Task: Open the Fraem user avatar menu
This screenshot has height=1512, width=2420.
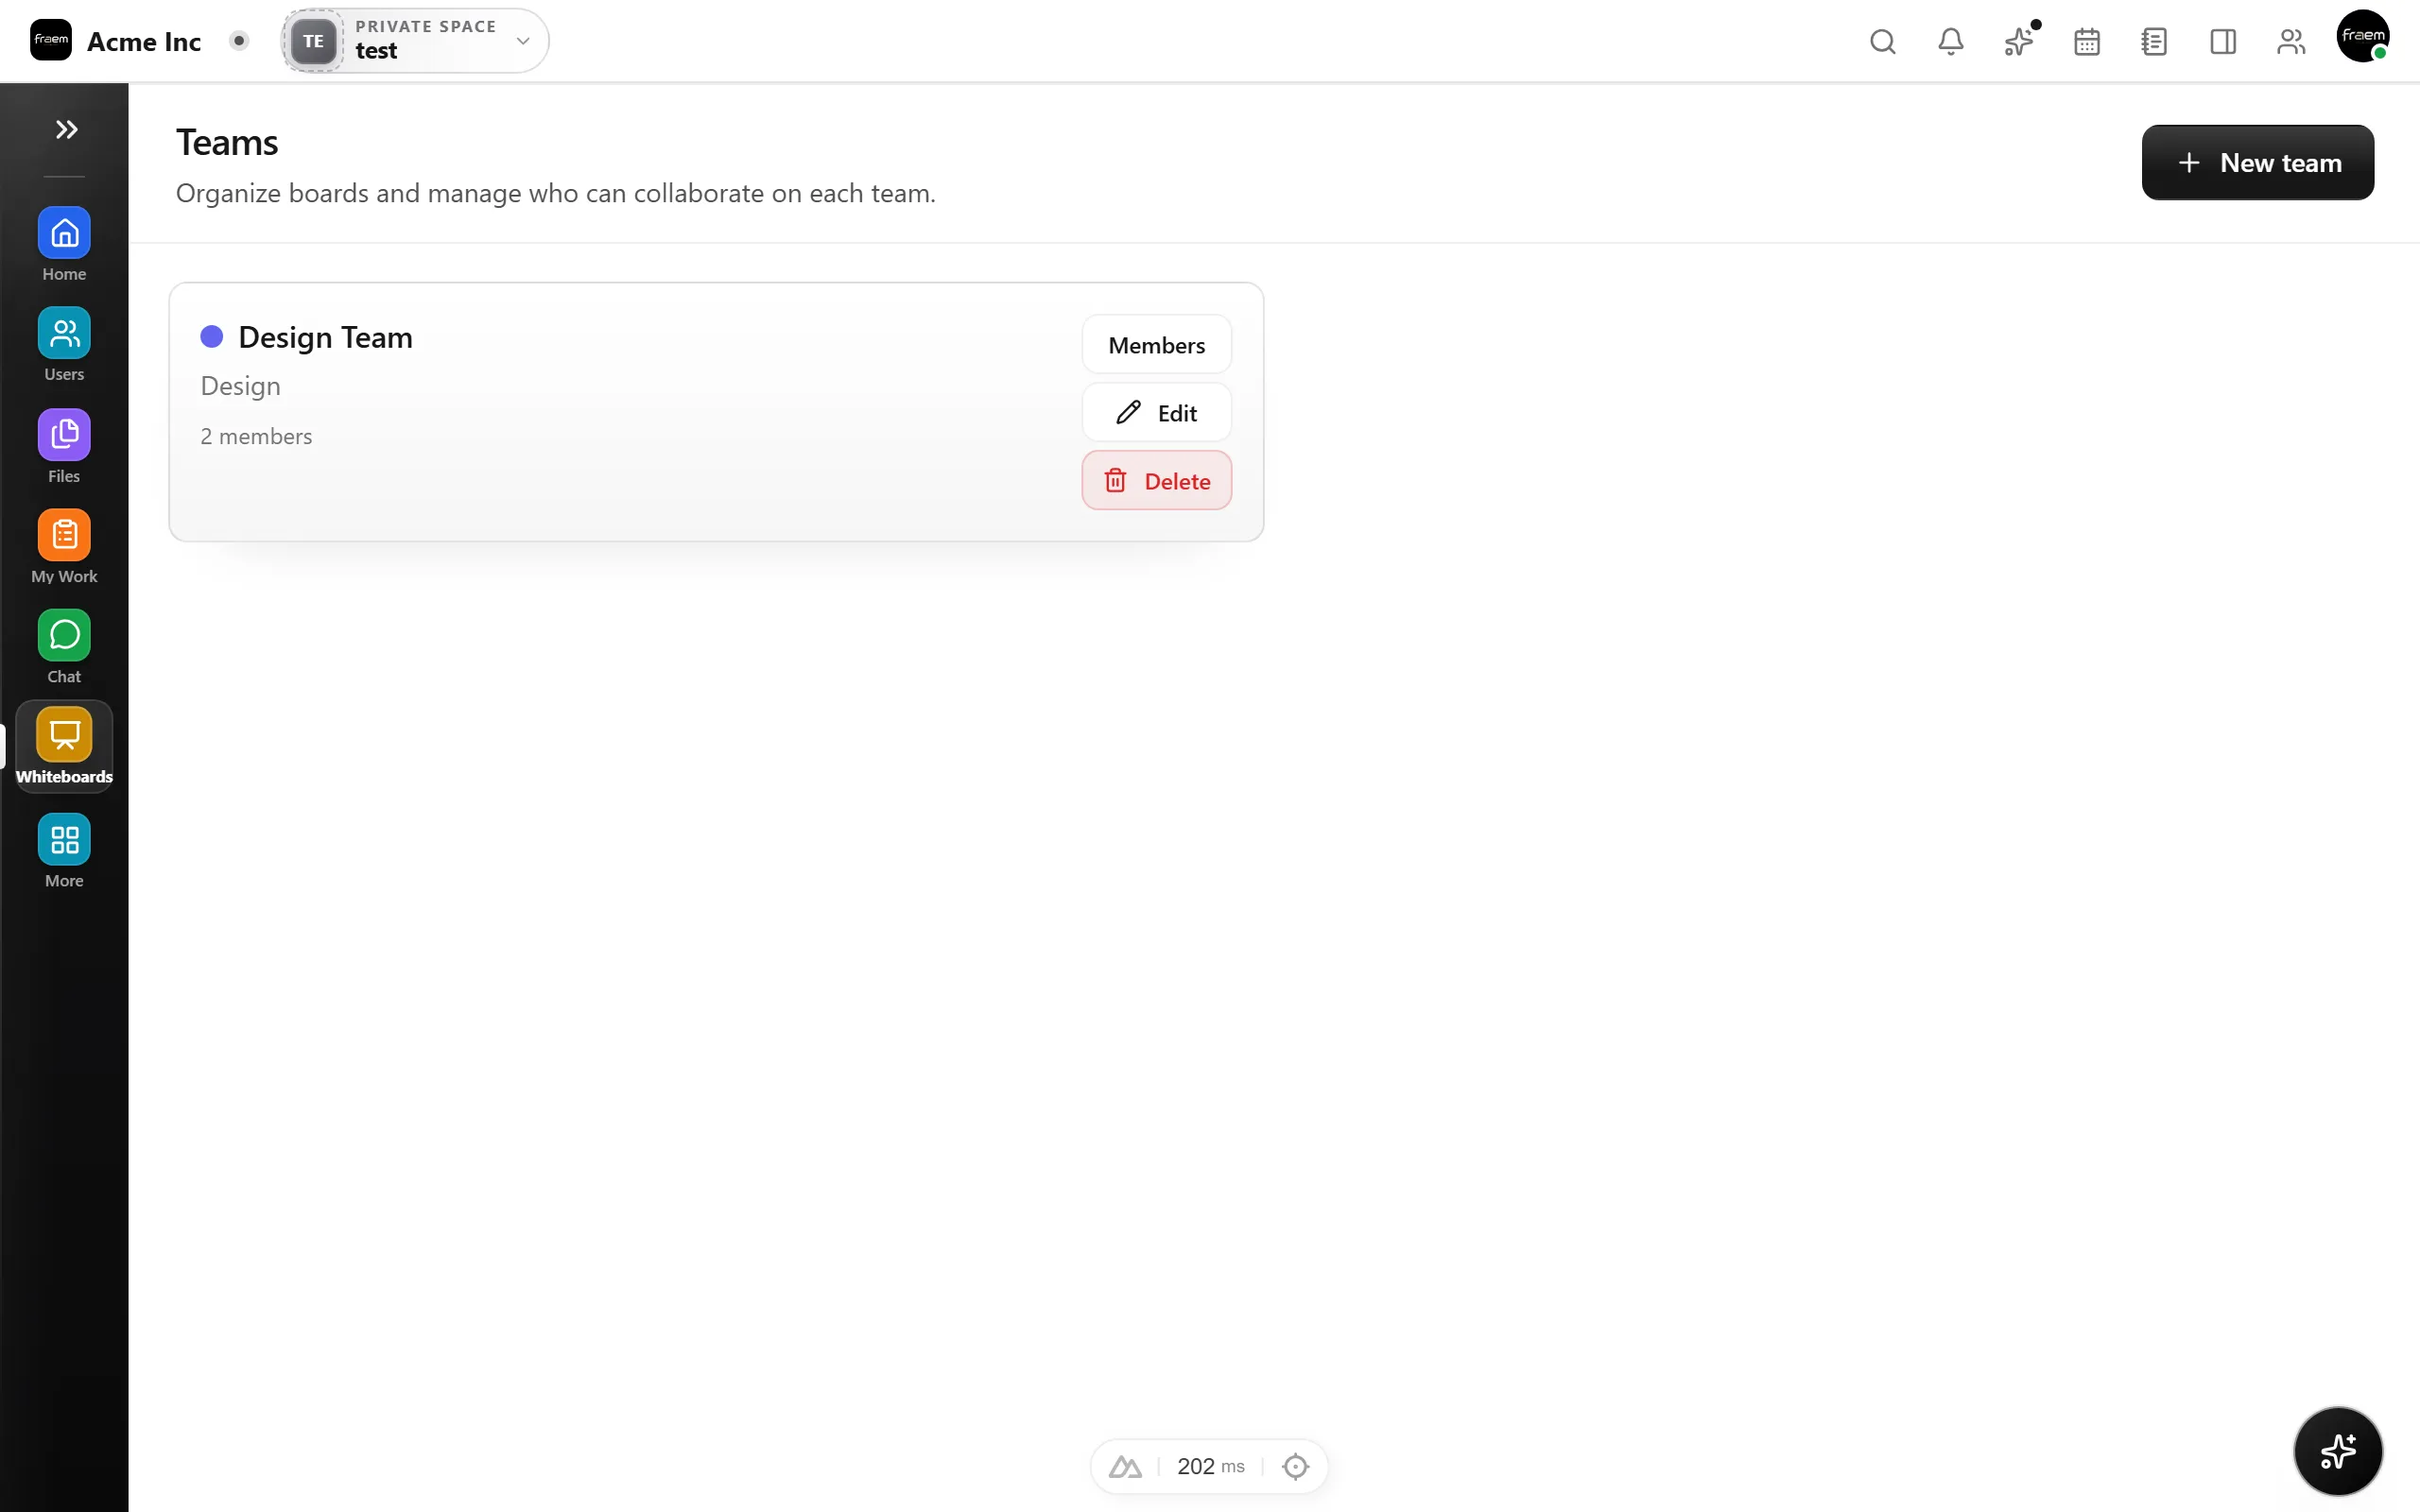Action: coord(2362,37)
